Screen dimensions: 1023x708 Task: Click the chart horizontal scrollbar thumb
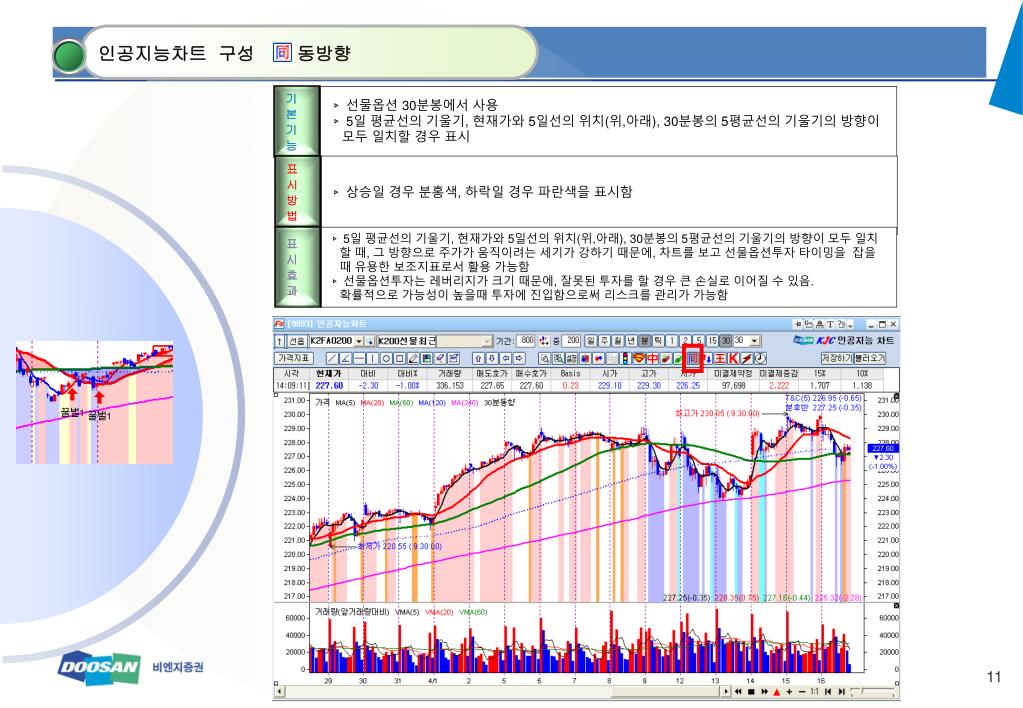[665, 692]
